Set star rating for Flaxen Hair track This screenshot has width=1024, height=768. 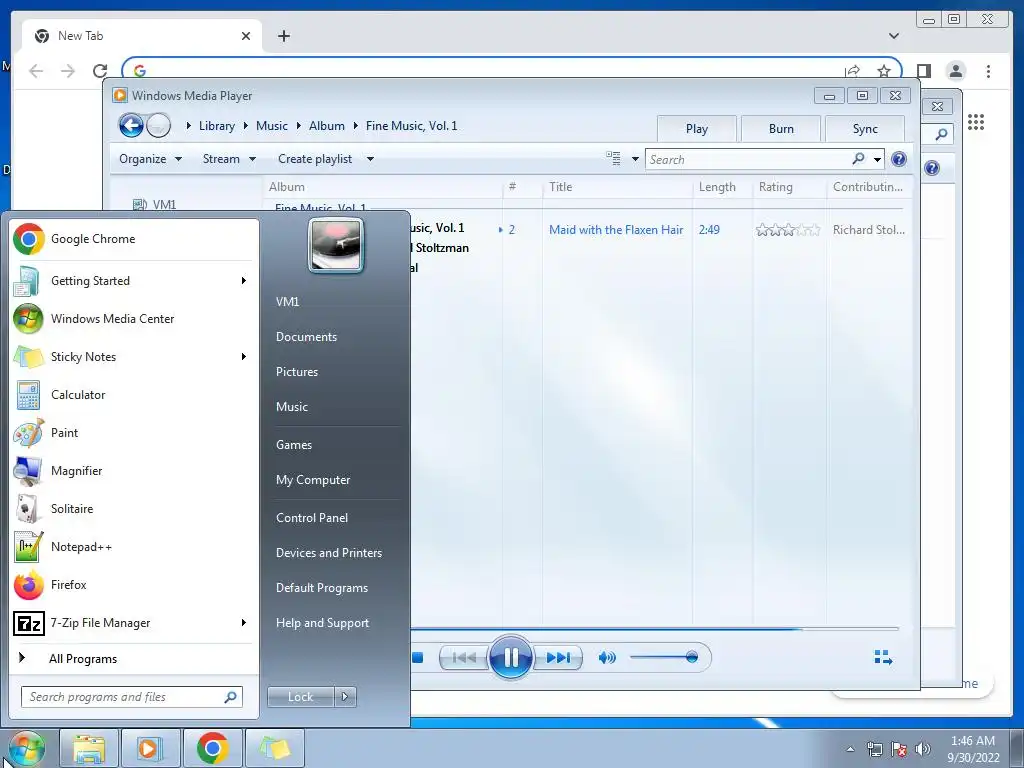[x=788, y=230]
